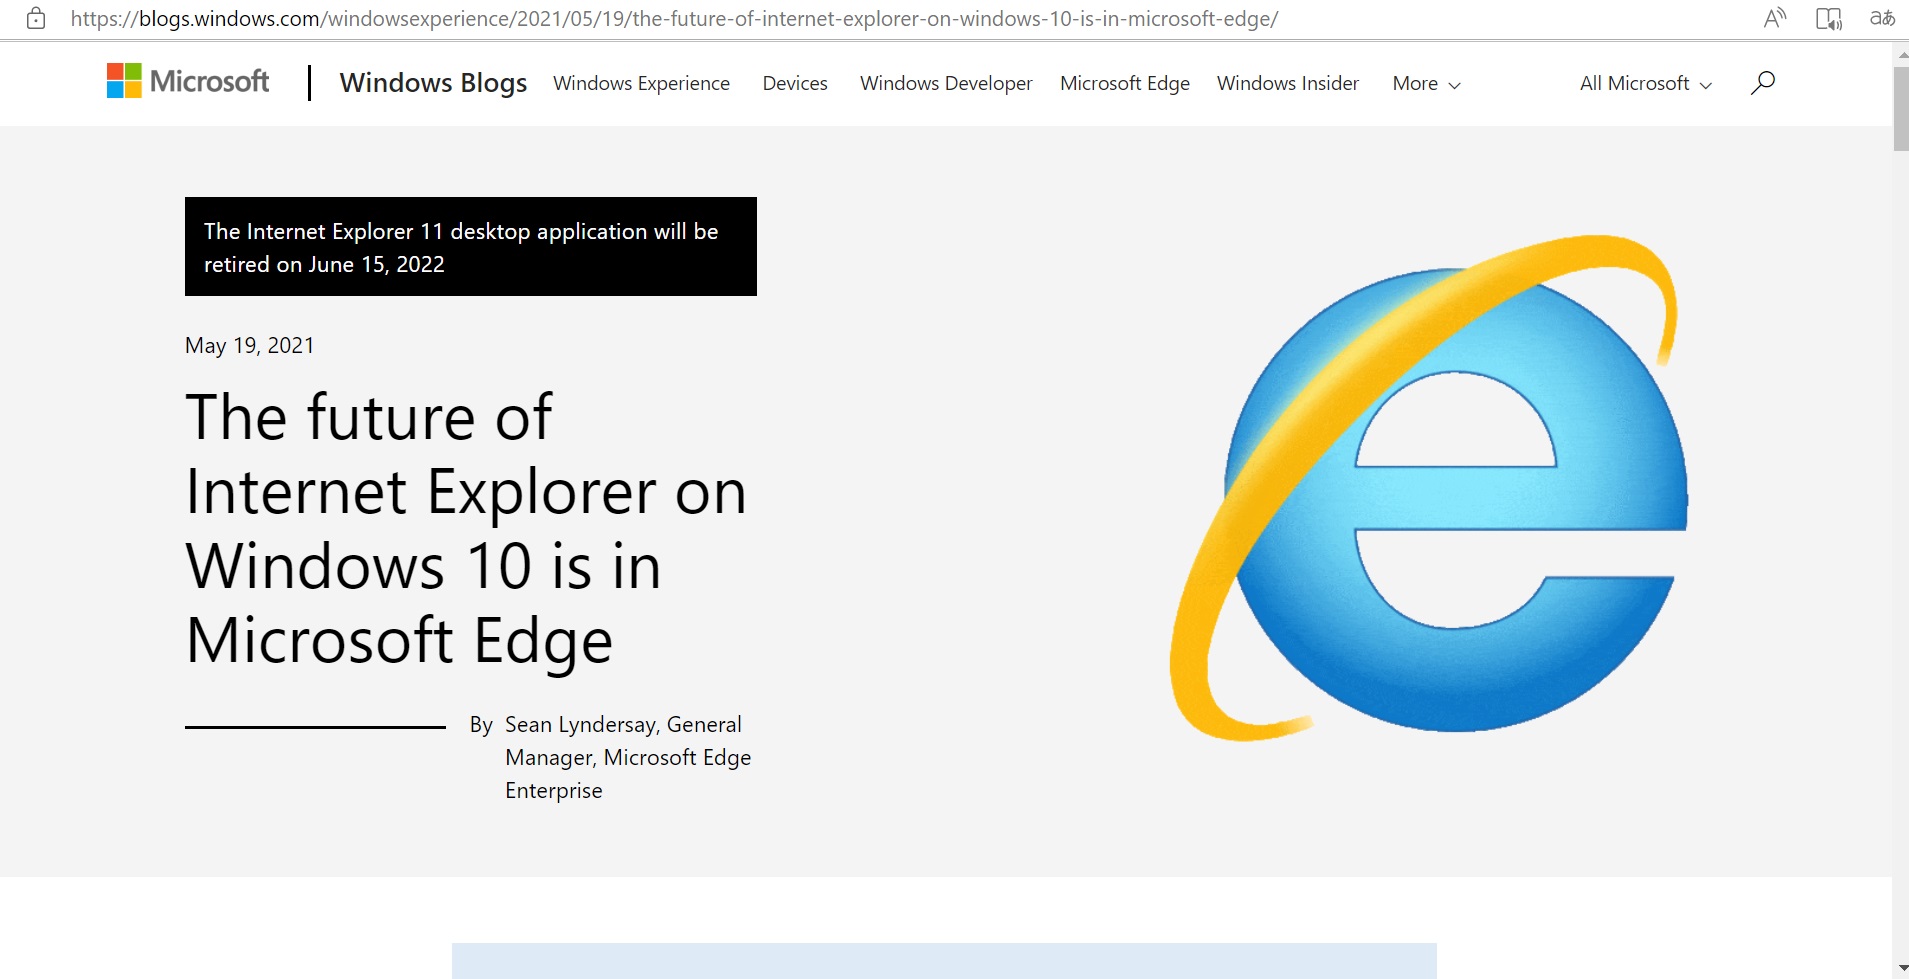Click the site lock icon in address bar
Screen dimensions: 1909x979
click(36, 18)
